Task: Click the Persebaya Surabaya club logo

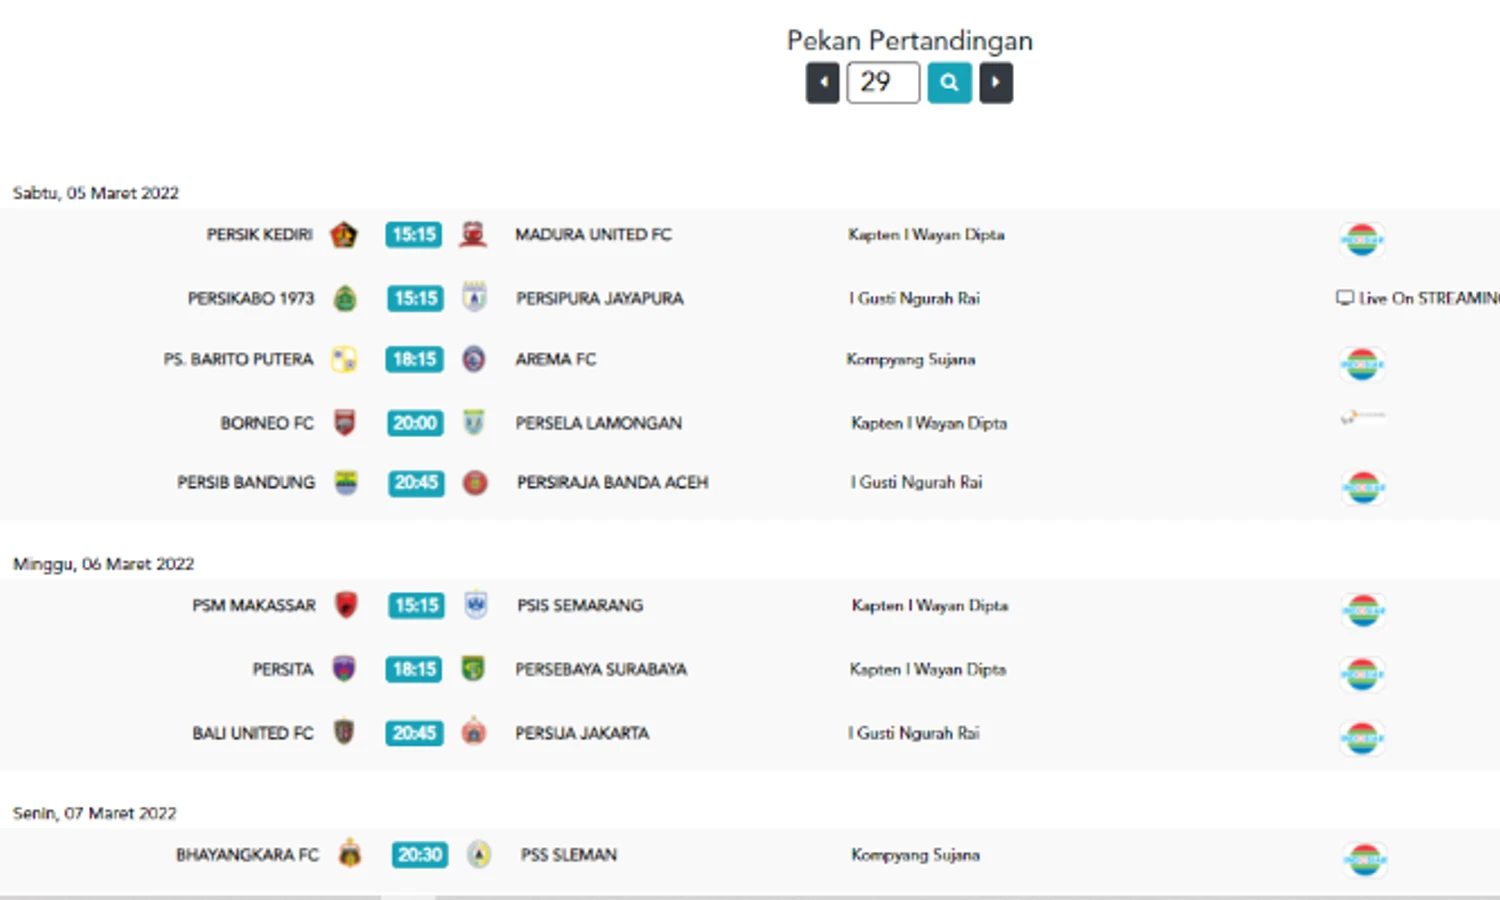Action: (x=473, y=669)
